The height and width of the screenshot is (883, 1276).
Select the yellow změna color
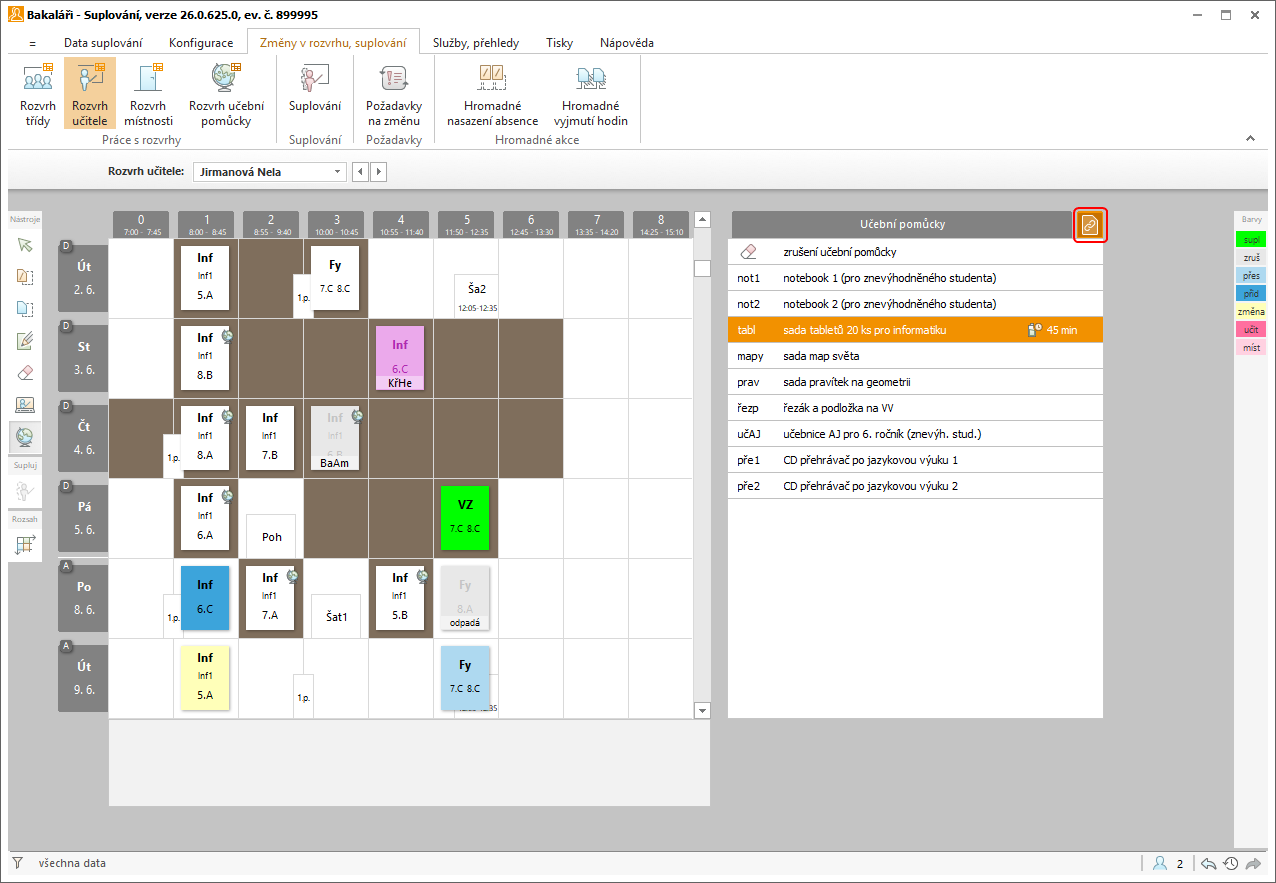(x=1251, y=311)
